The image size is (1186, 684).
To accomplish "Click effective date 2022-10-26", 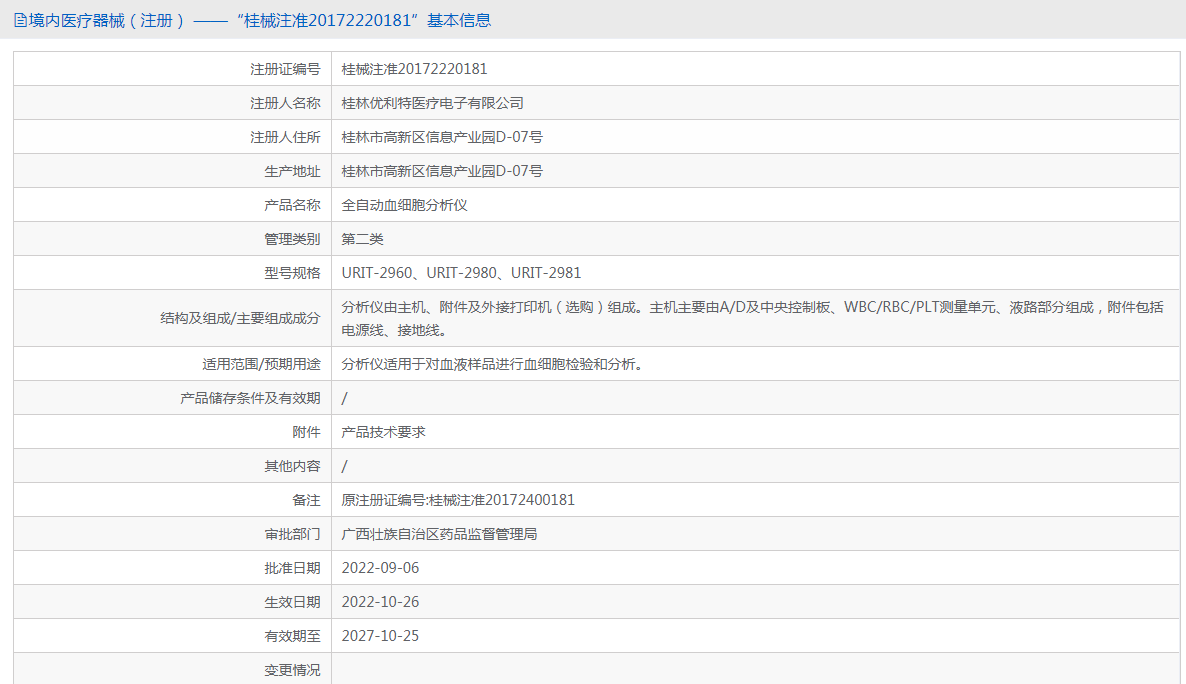I will [380, 602].
